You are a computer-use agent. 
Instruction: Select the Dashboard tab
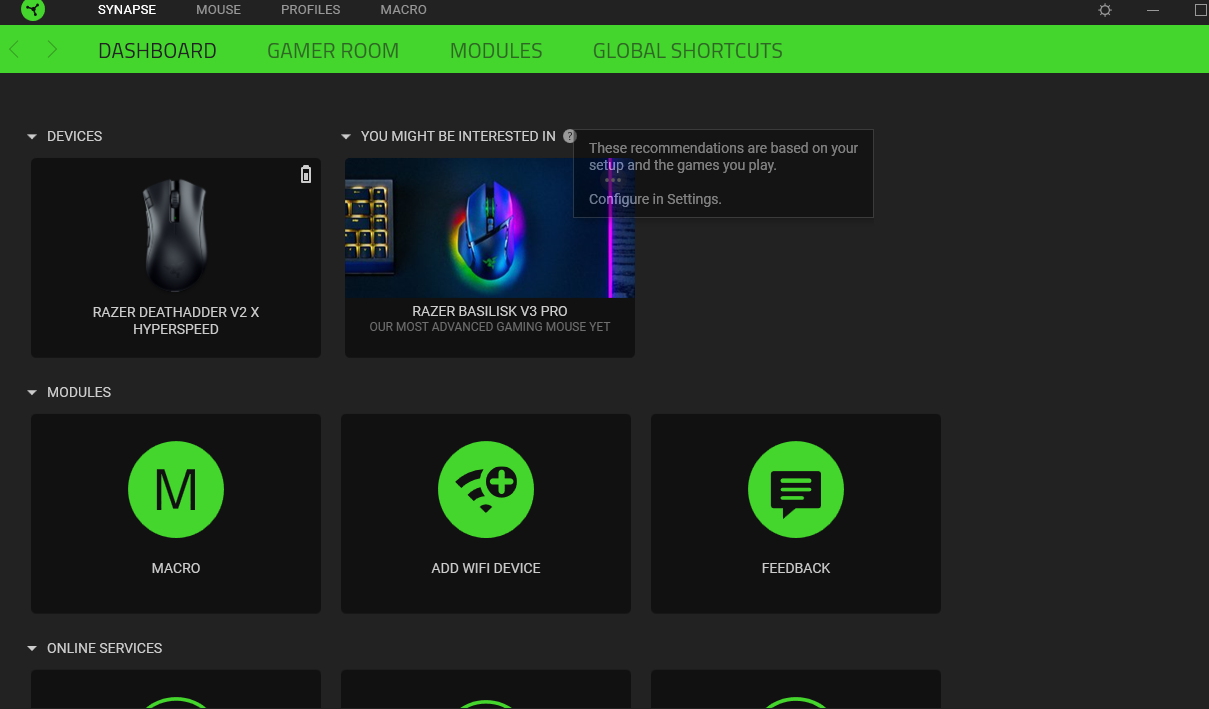click(x=157, y=51)
